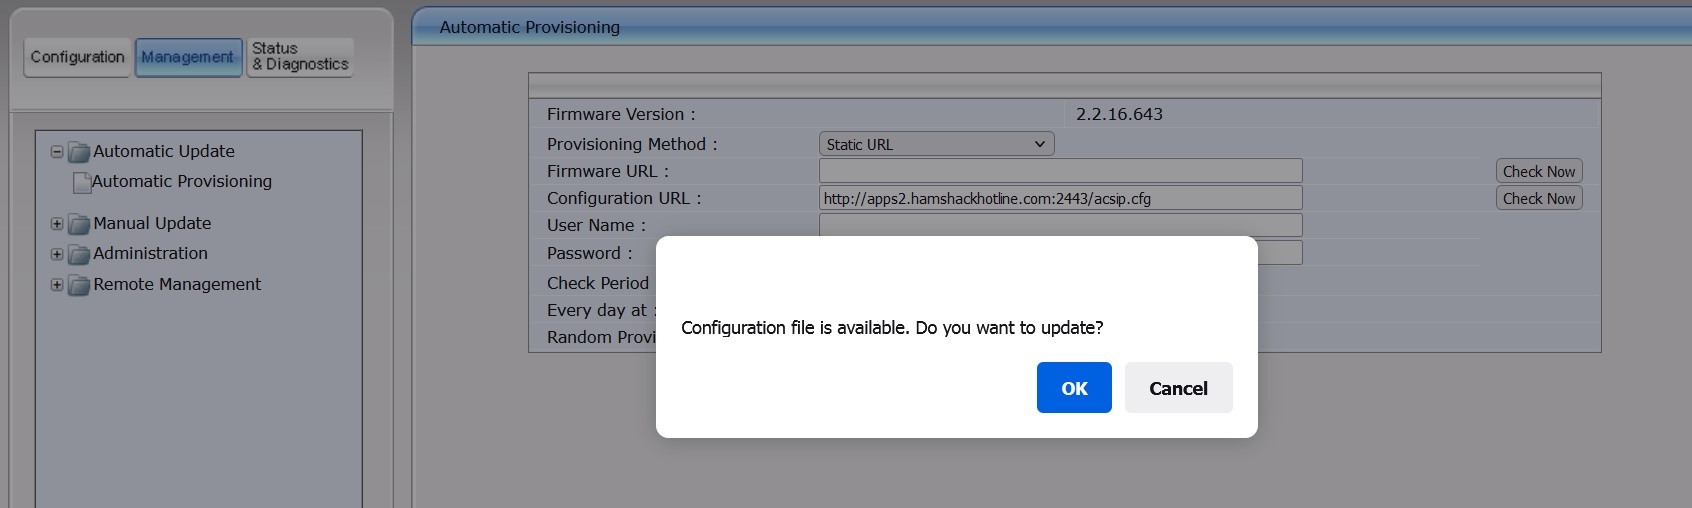
Task: Click the Automatic Provisioning page icon
Action: tap(82, 183)
